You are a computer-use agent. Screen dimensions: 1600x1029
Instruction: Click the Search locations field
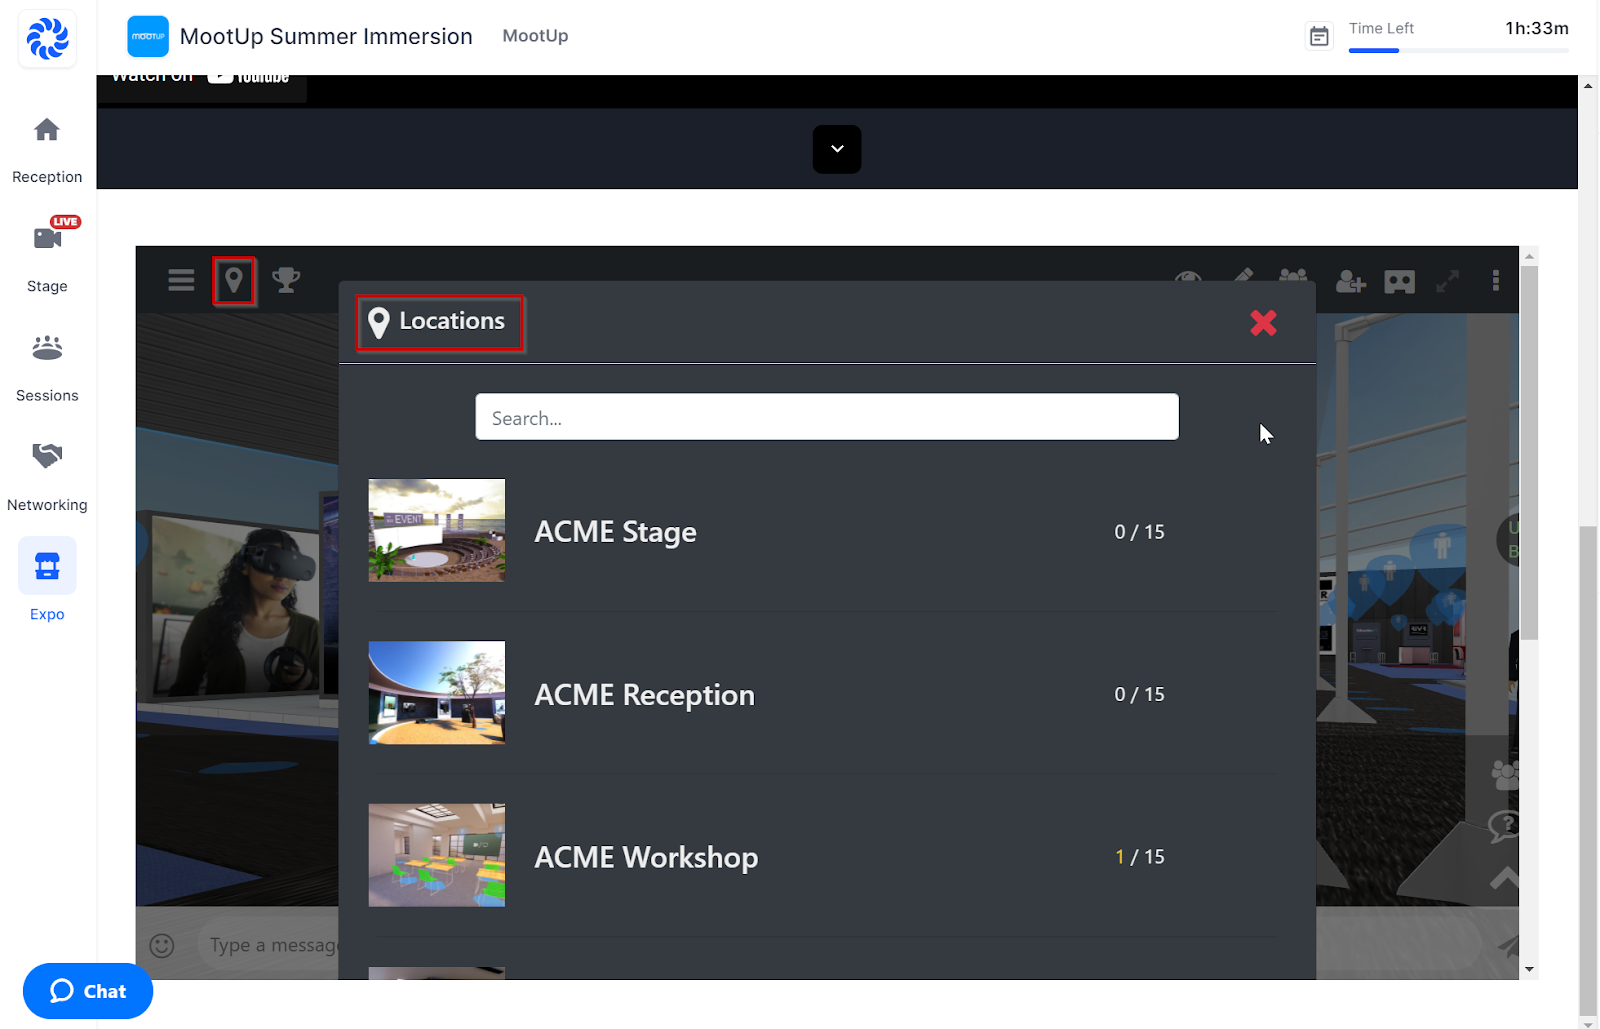(x=827, y=417)
